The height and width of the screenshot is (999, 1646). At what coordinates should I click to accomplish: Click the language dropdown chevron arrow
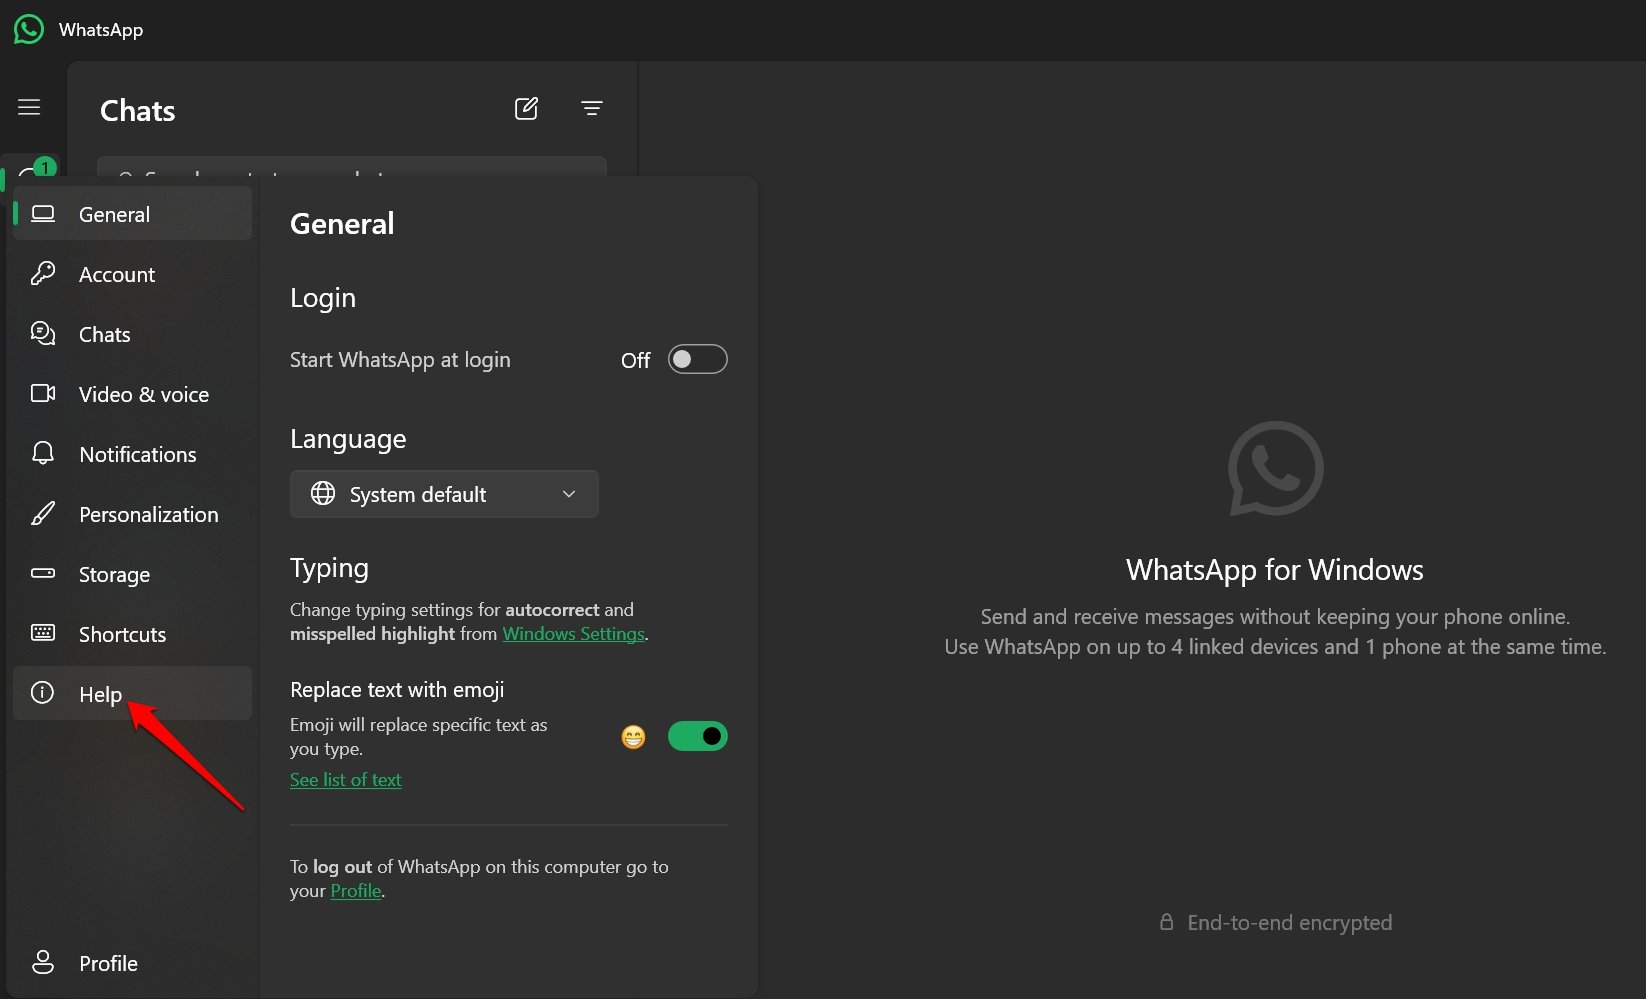[x=569, y=494]
